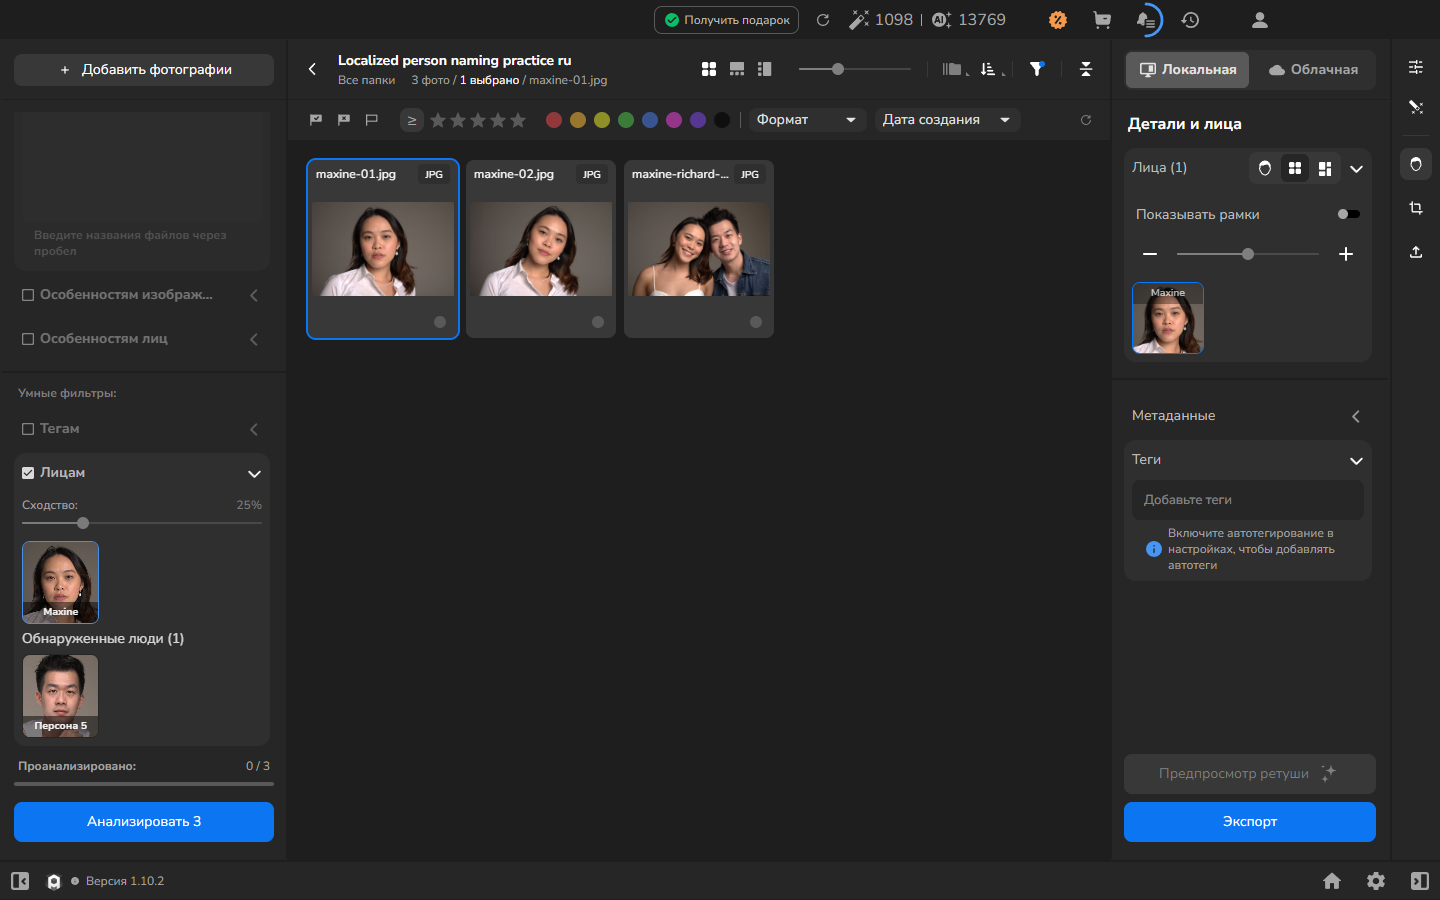Viewport: 1440px width, 900px height.
Task: Collapse the Лицам filter section chevron
Action: [x=254, y=474]
